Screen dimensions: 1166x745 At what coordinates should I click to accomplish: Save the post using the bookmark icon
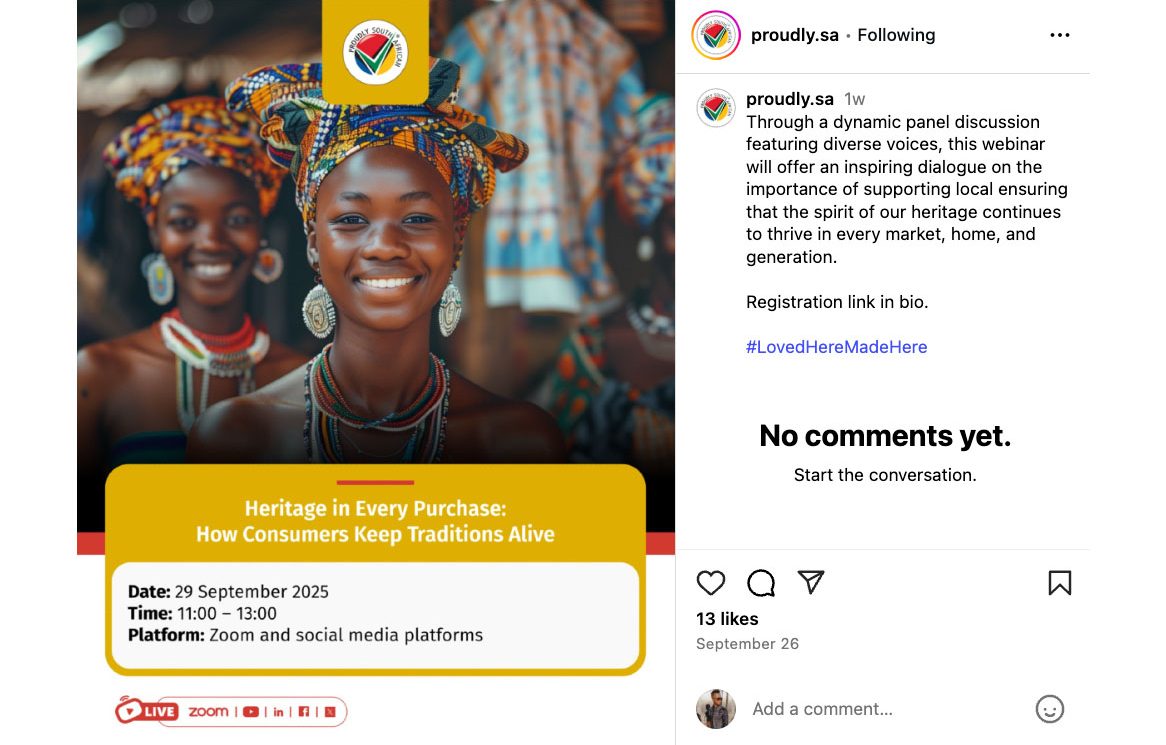tap(1060, 583)
